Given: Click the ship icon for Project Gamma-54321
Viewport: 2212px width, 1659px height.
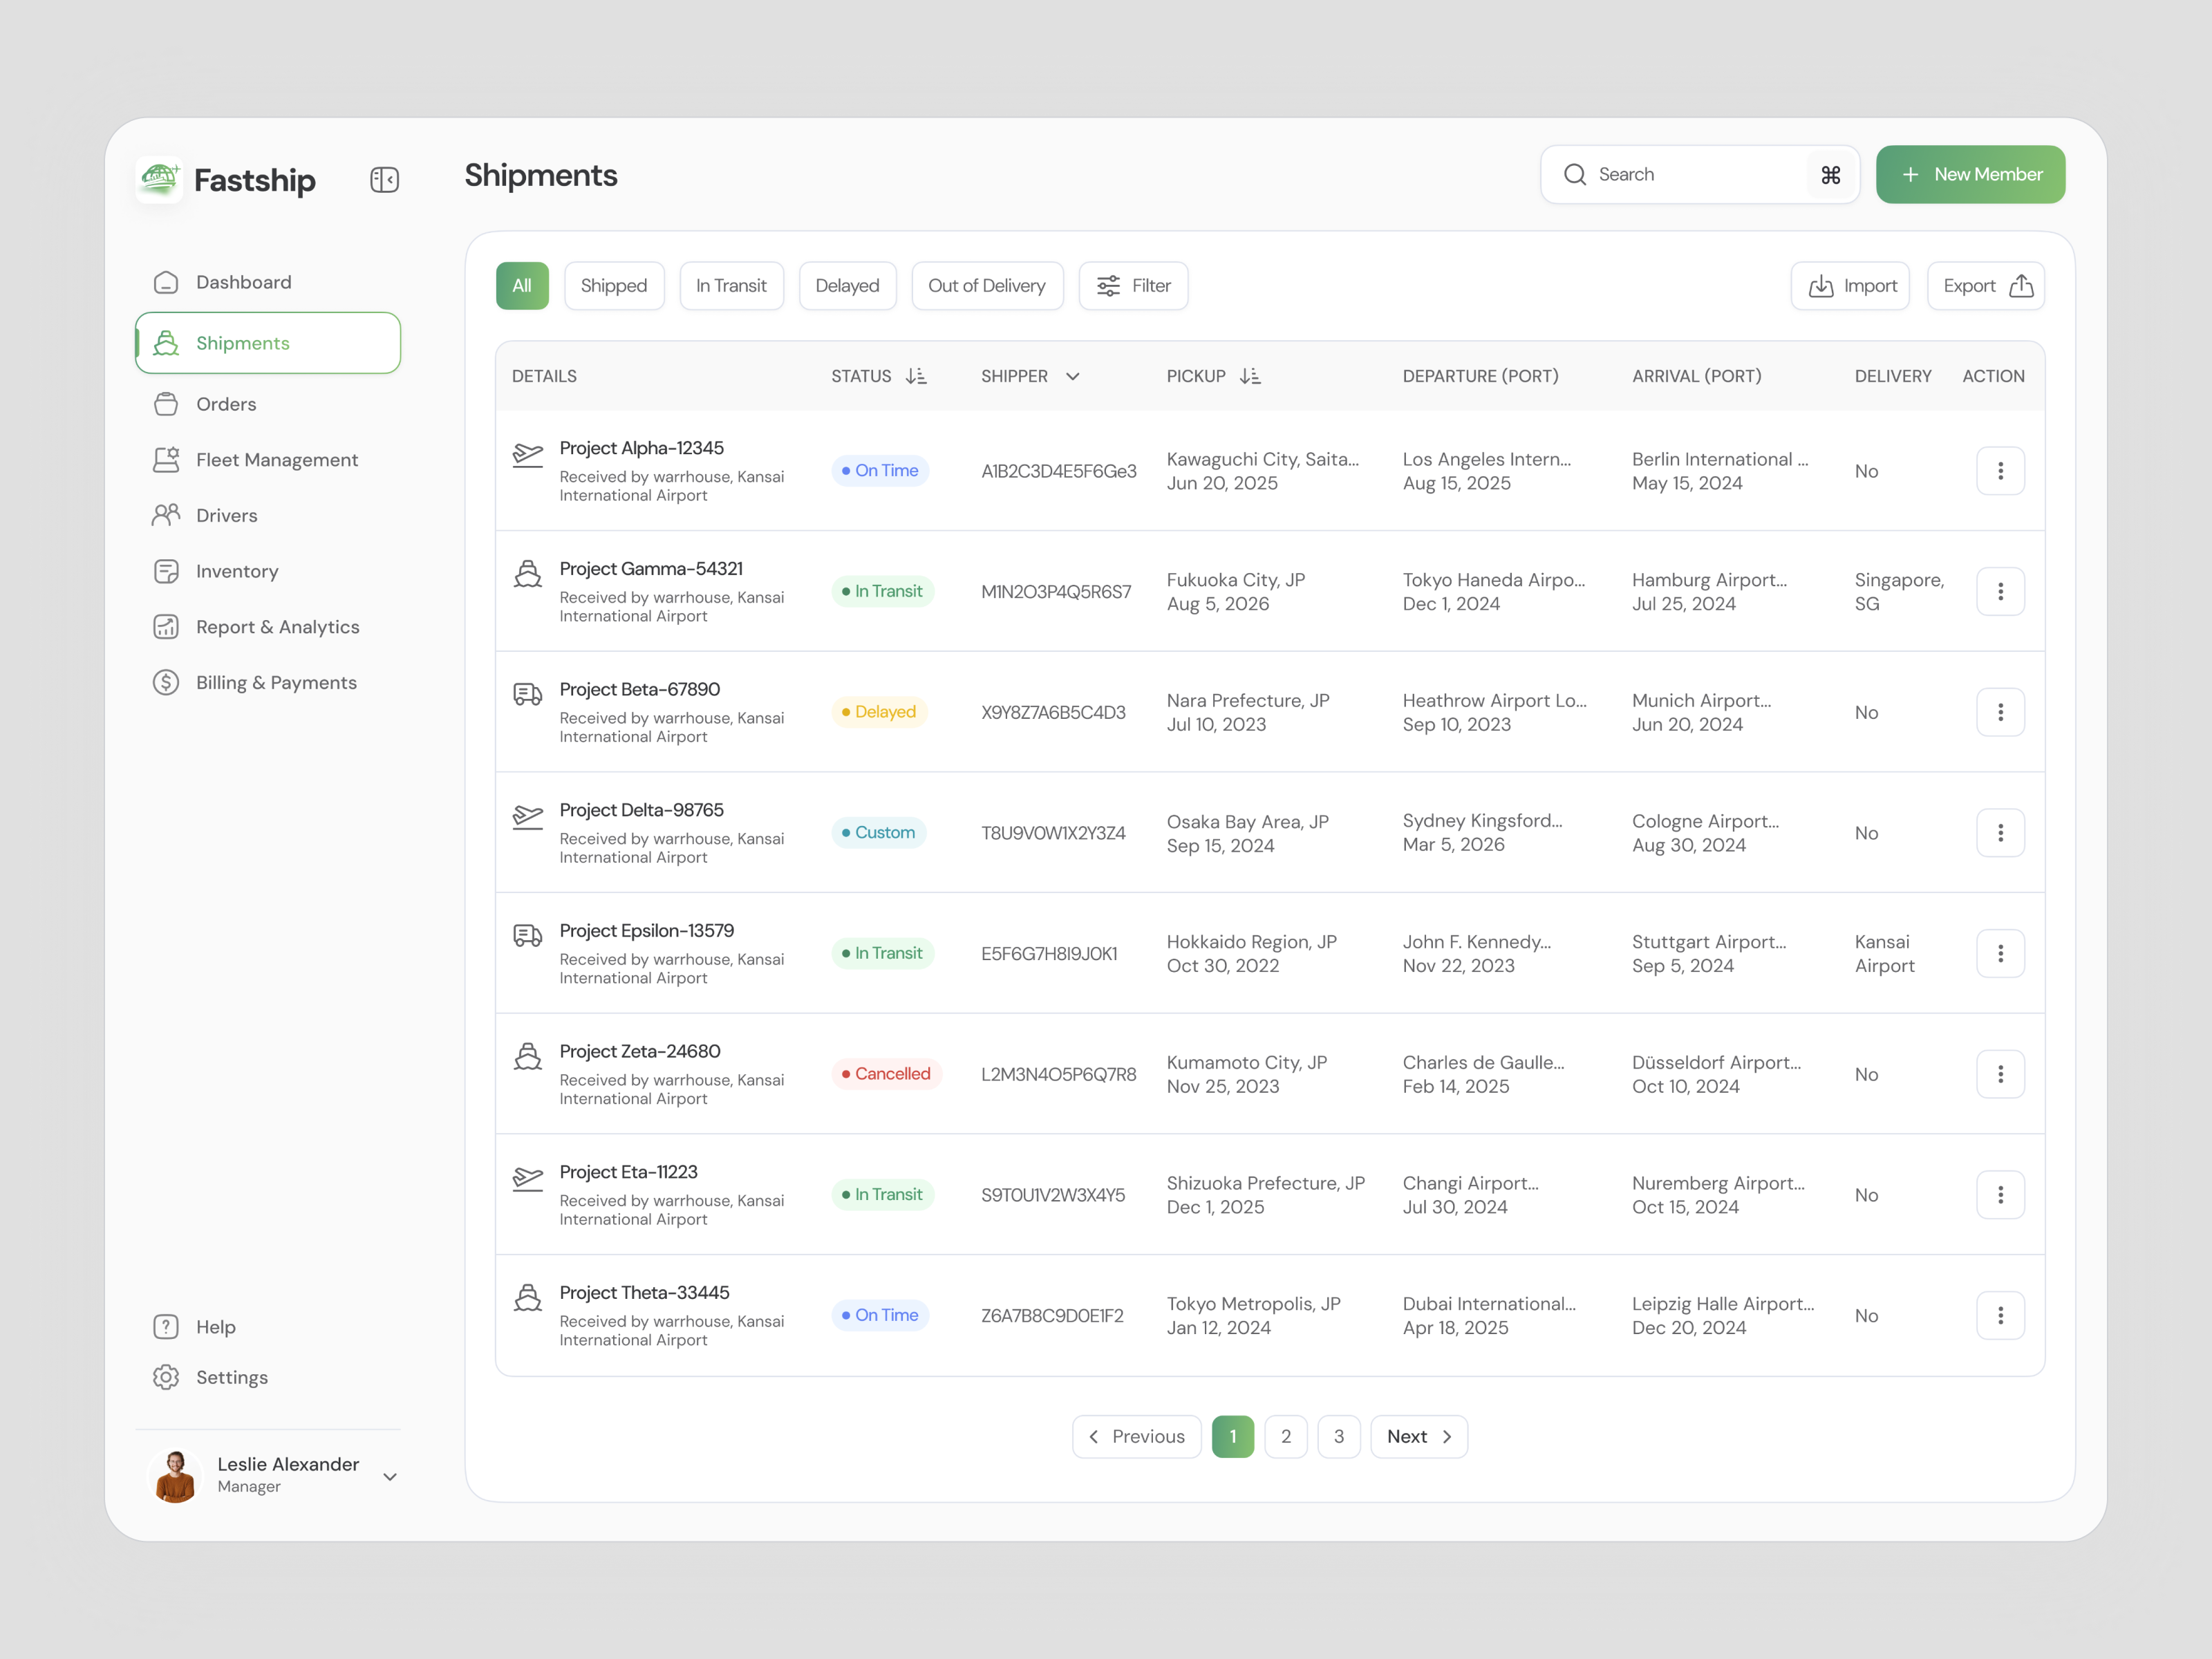Looking at the screenshot, I should 527,574.
